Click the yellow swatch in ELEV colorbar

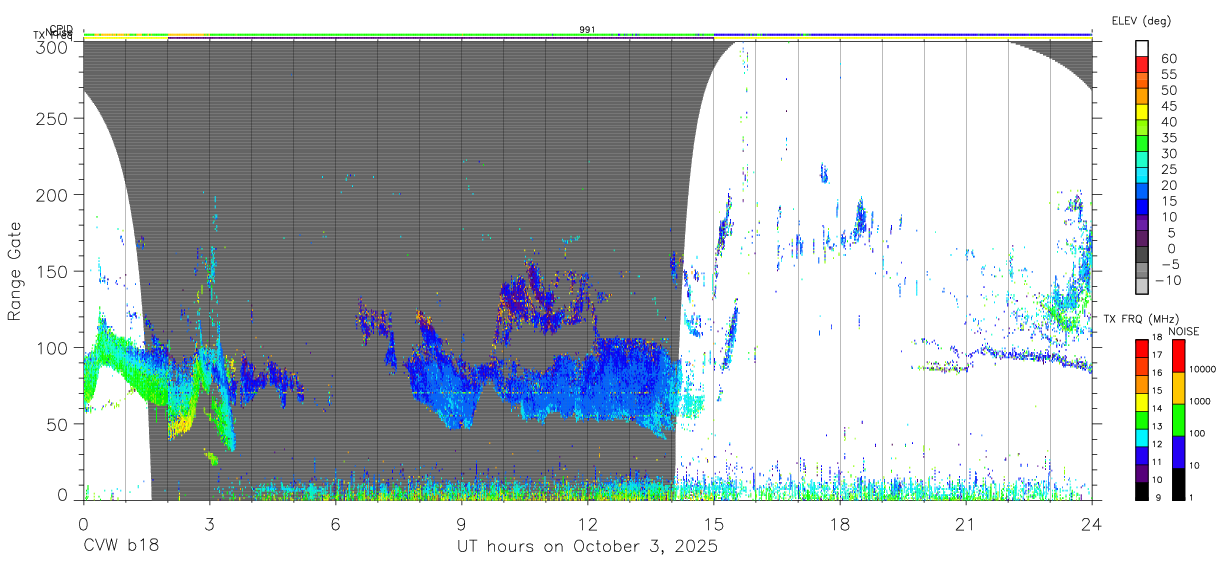[1143, 112]
